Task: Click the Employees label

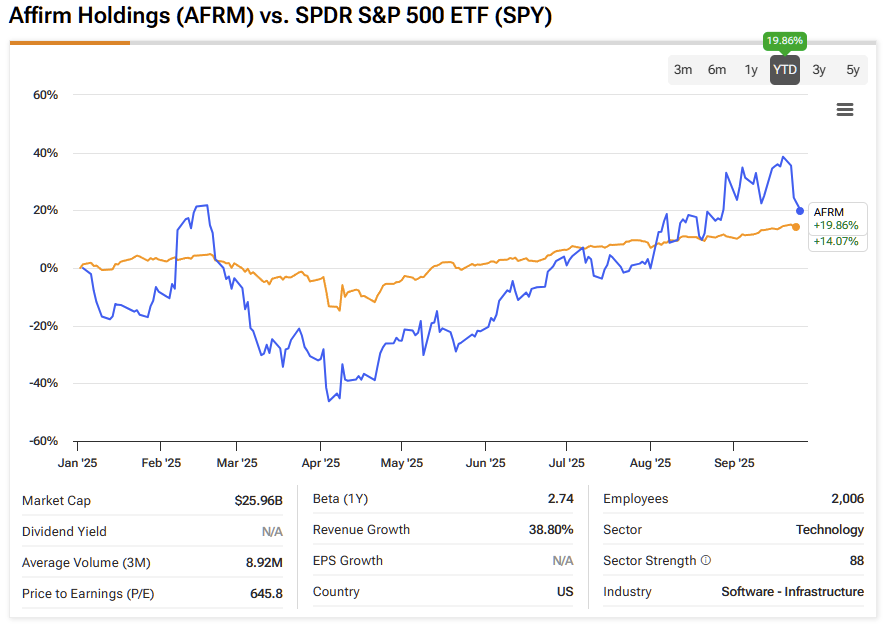Action: [636, 498]
